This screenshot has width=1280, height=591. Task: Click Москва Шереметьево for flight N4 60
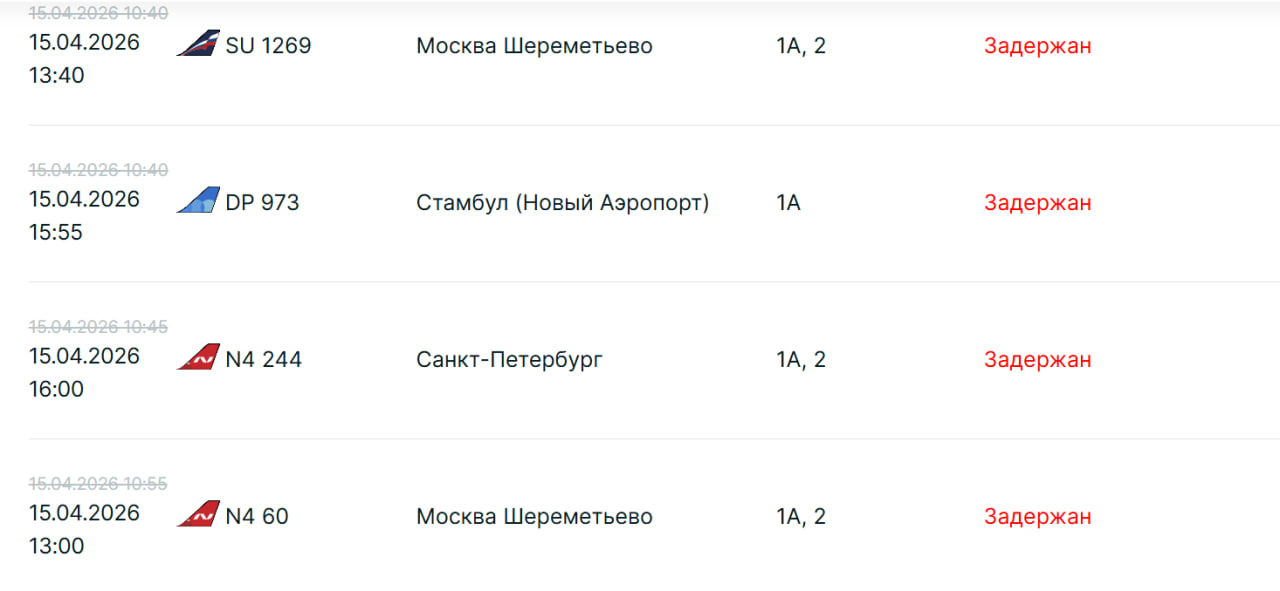click(x=534, y=517)
